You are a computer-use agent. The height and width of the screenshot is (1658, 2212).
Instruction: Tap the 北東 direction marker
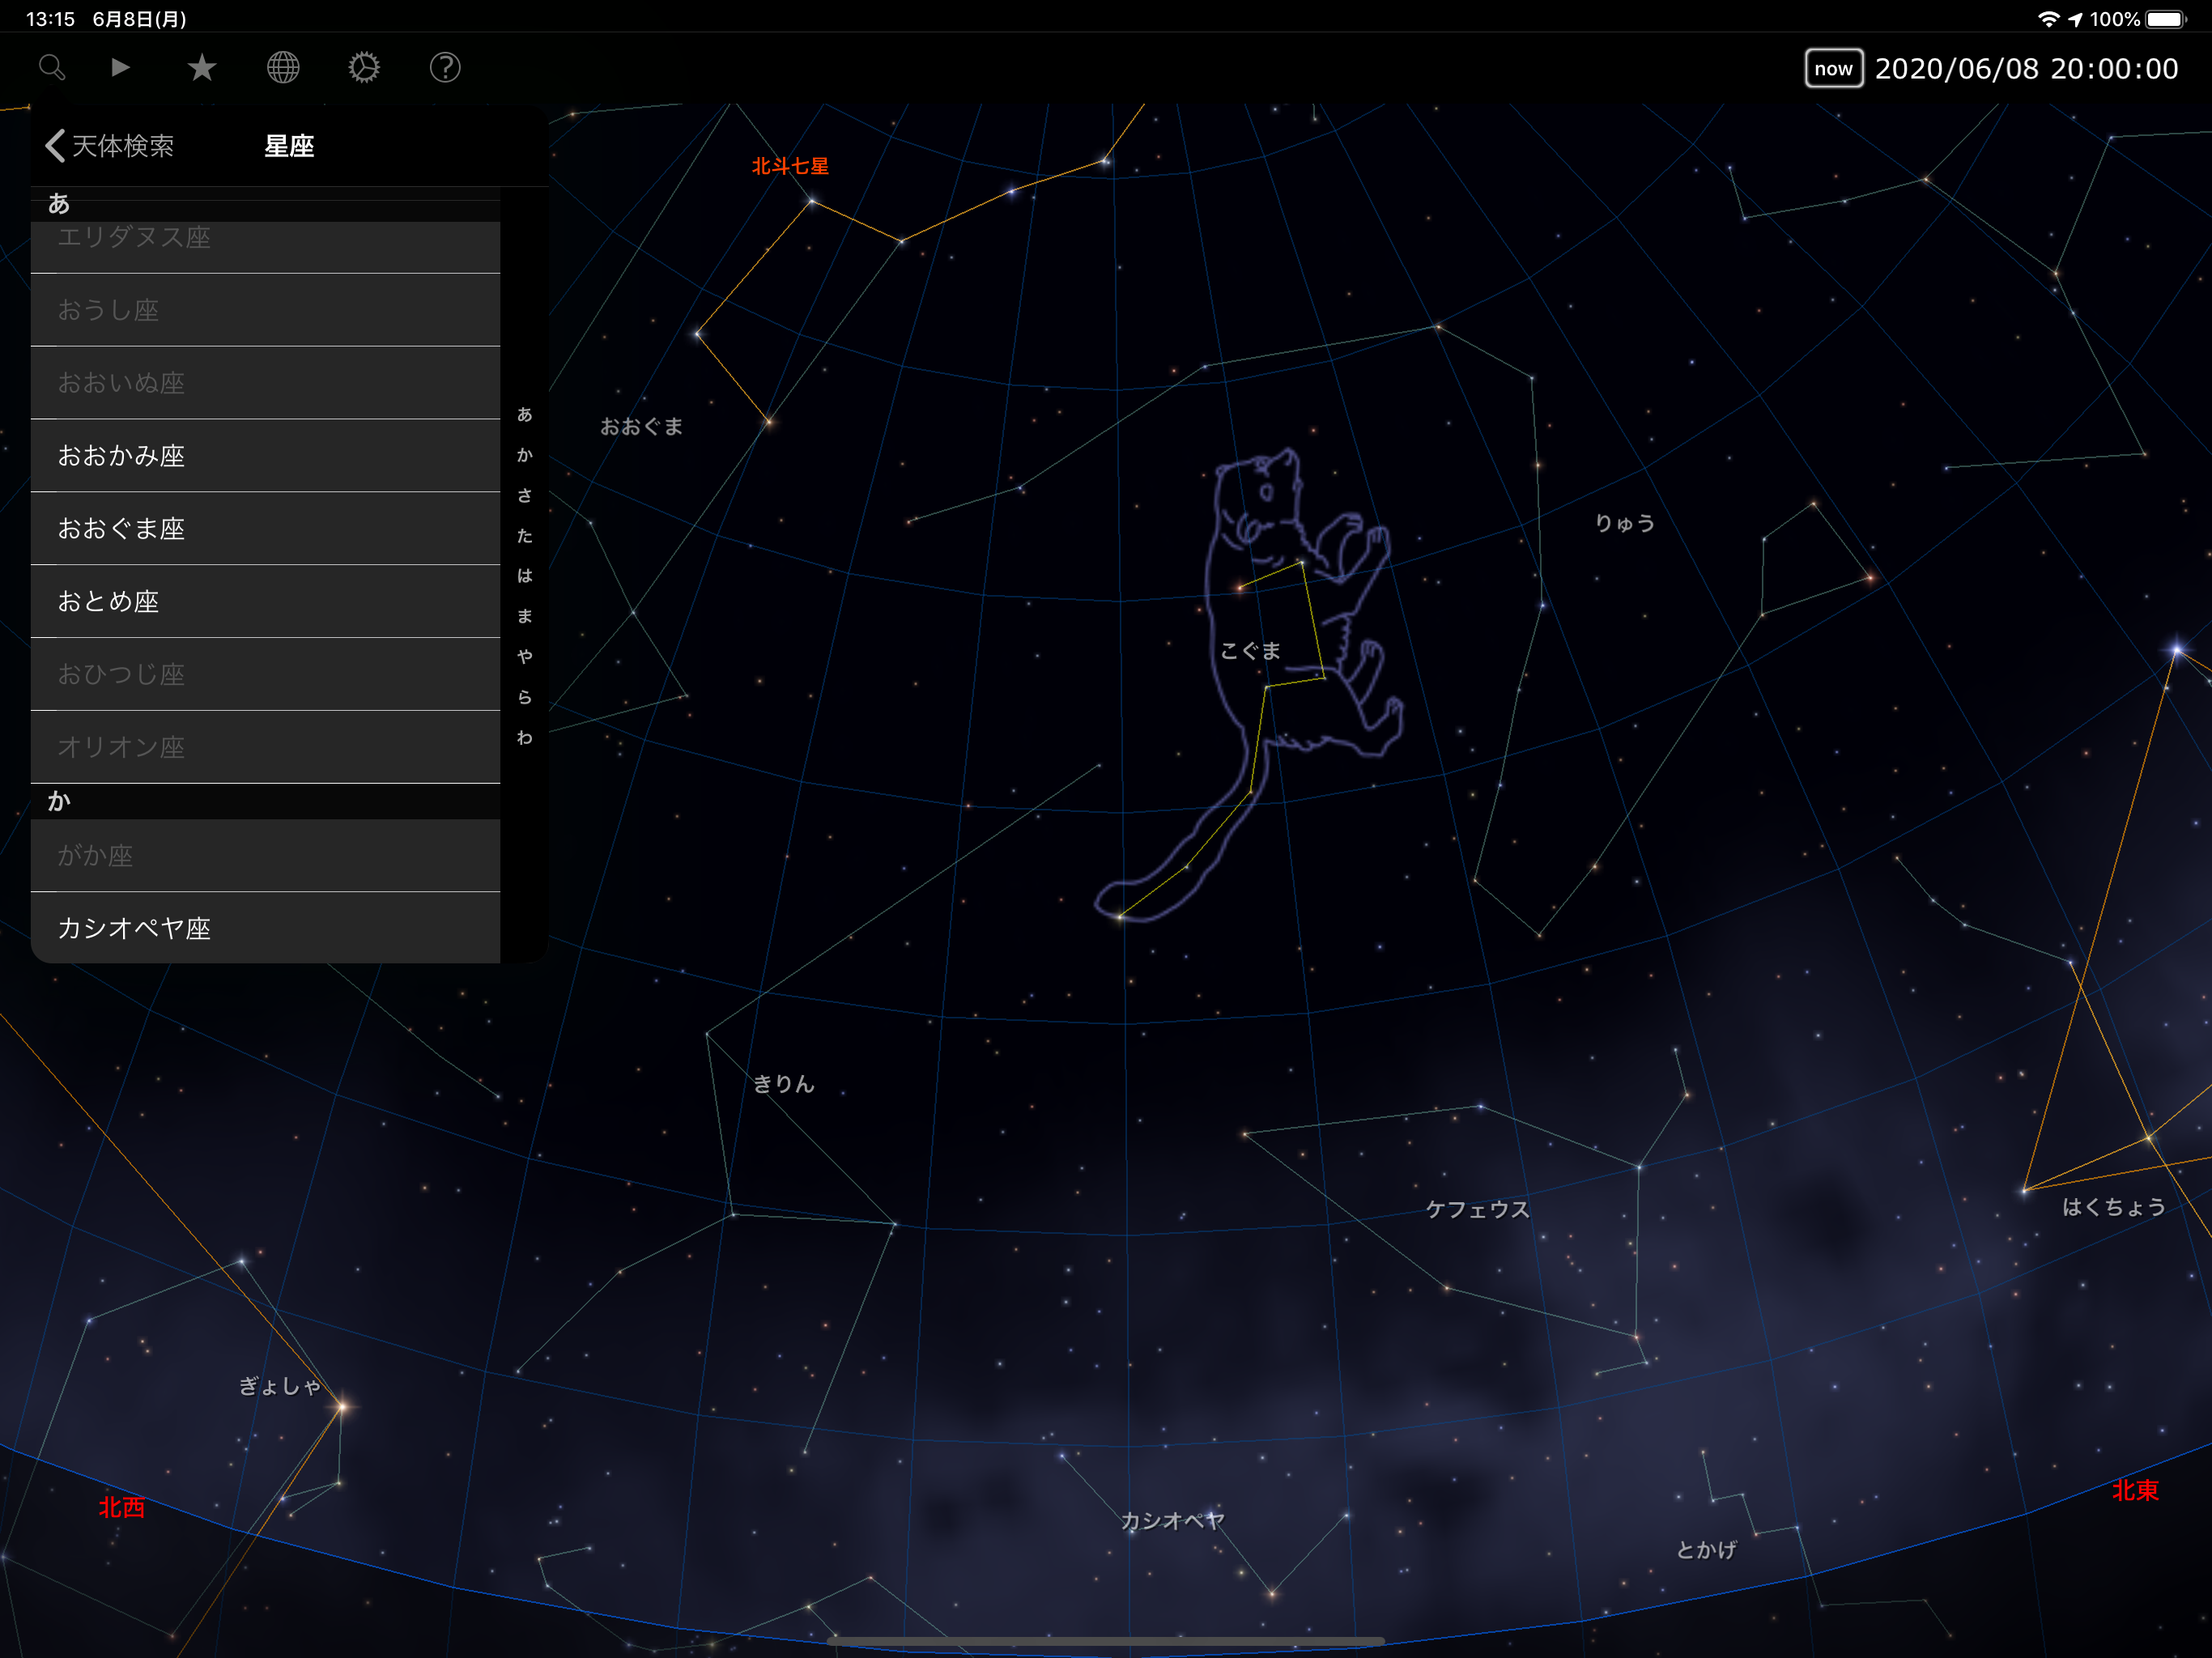tap(2135, 1490)
